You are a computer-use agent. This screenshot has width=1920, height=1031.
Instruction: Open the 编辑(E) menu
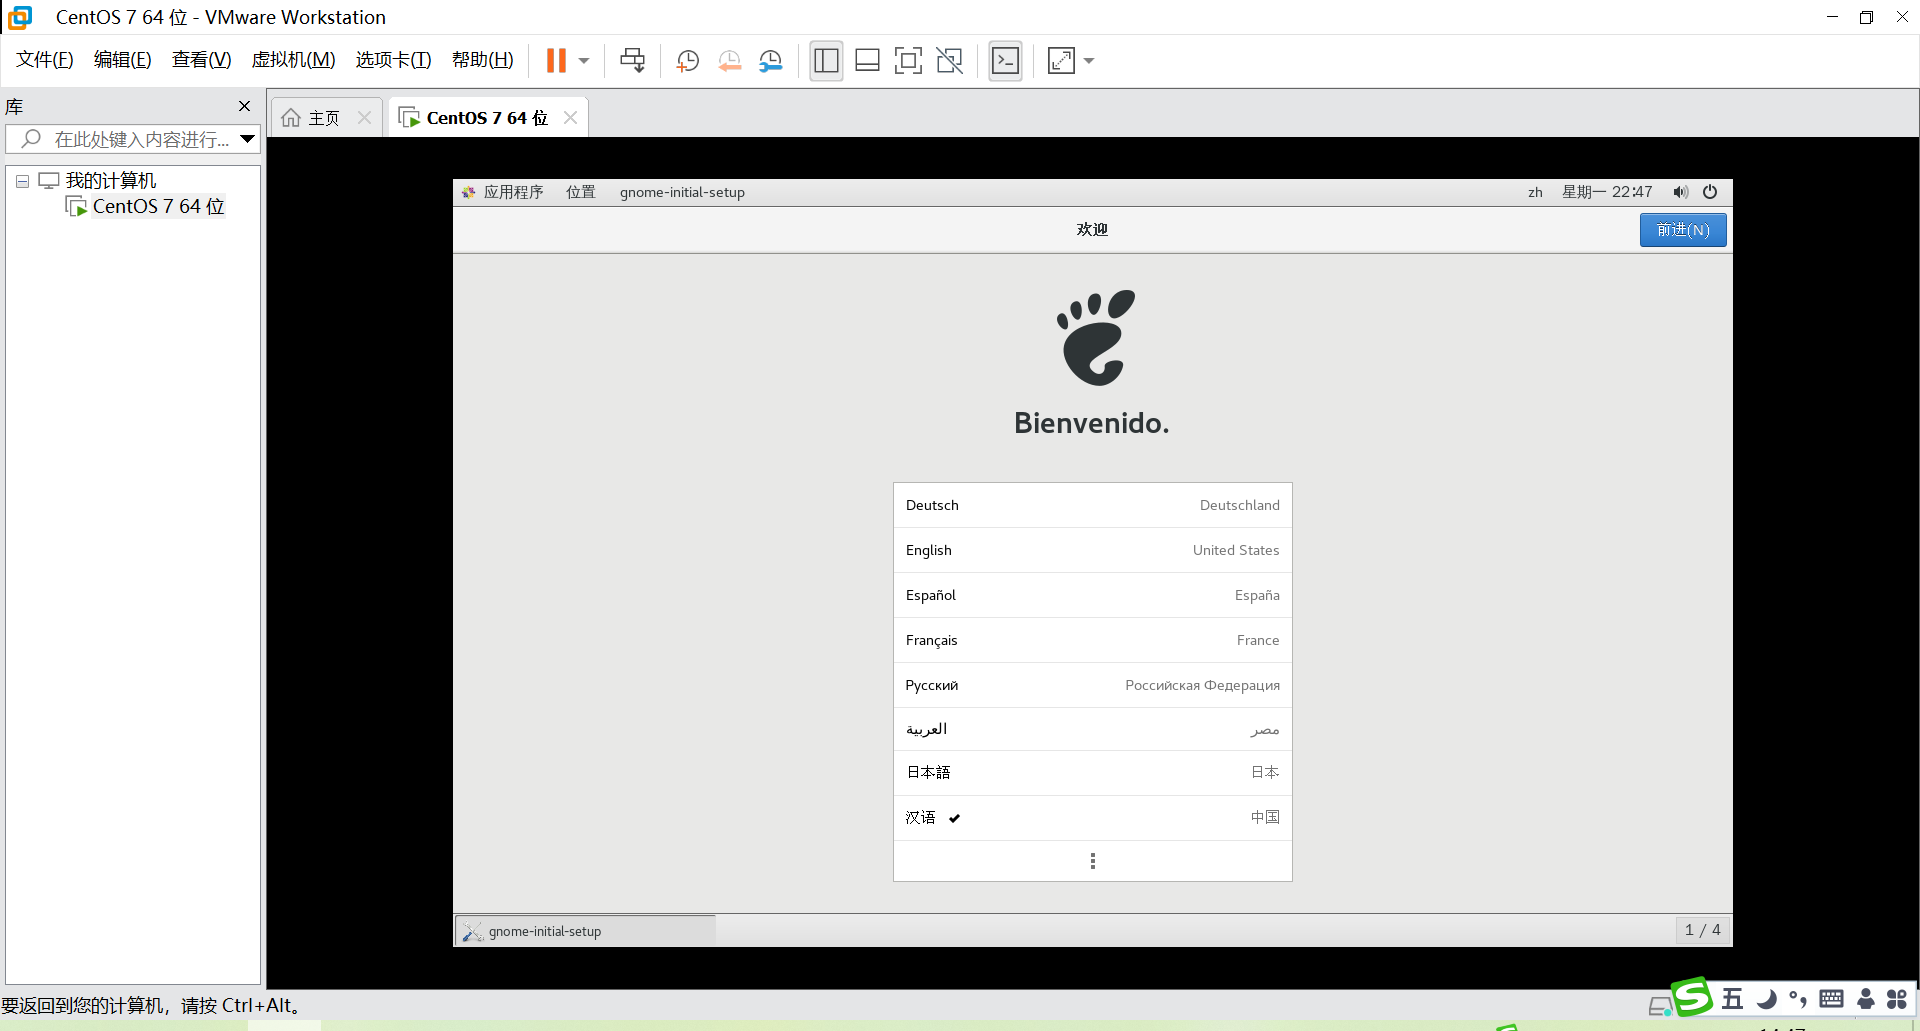123,60
